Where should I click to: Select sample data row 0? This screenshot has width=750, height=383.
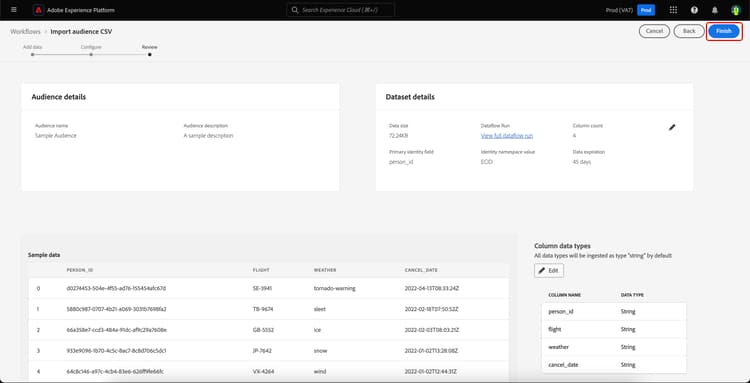[268, 288]
